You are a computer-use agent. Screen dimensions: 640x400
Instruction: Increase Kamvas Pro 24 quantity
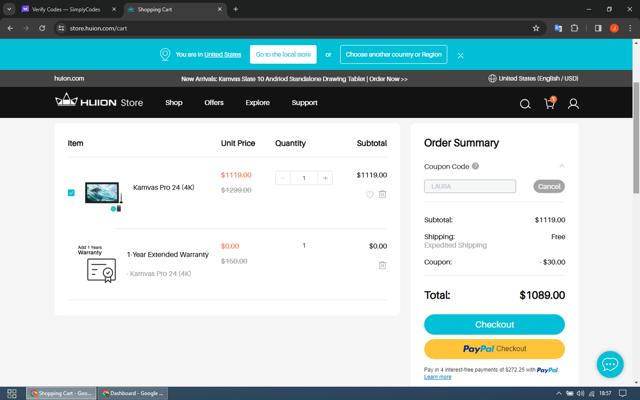click(x=325, y=178)
